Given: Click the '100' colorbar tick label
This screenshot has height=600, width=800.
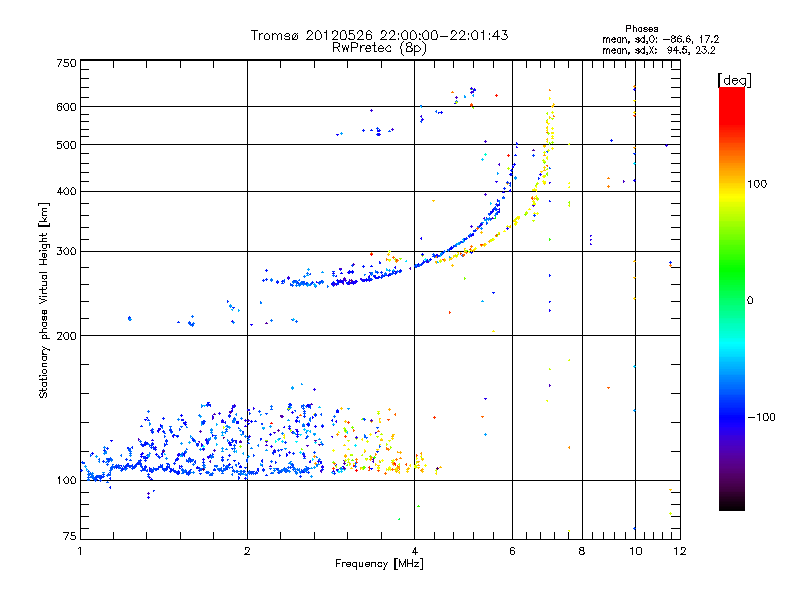Looking at the screenshot, I should point(757,184).
